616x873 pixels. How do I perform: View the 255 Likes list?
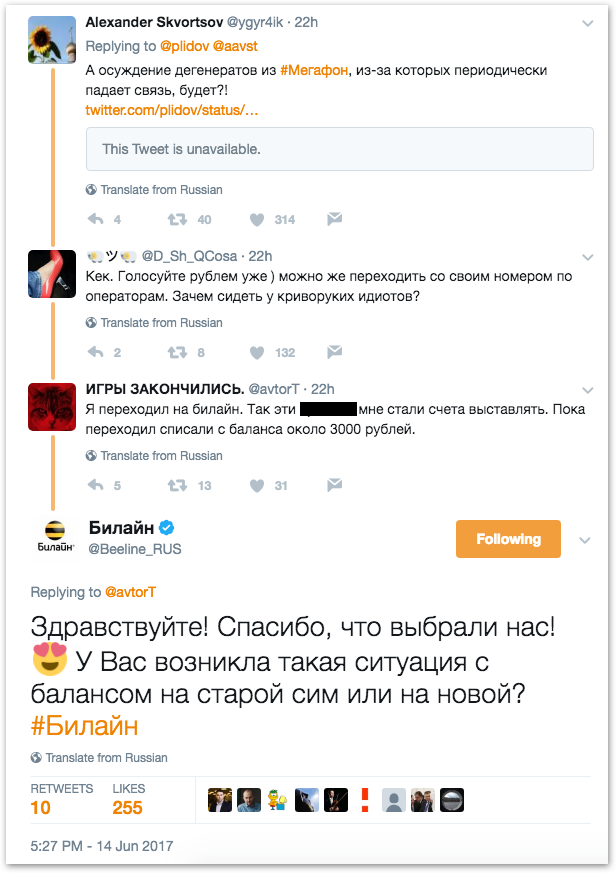(128, 800)
